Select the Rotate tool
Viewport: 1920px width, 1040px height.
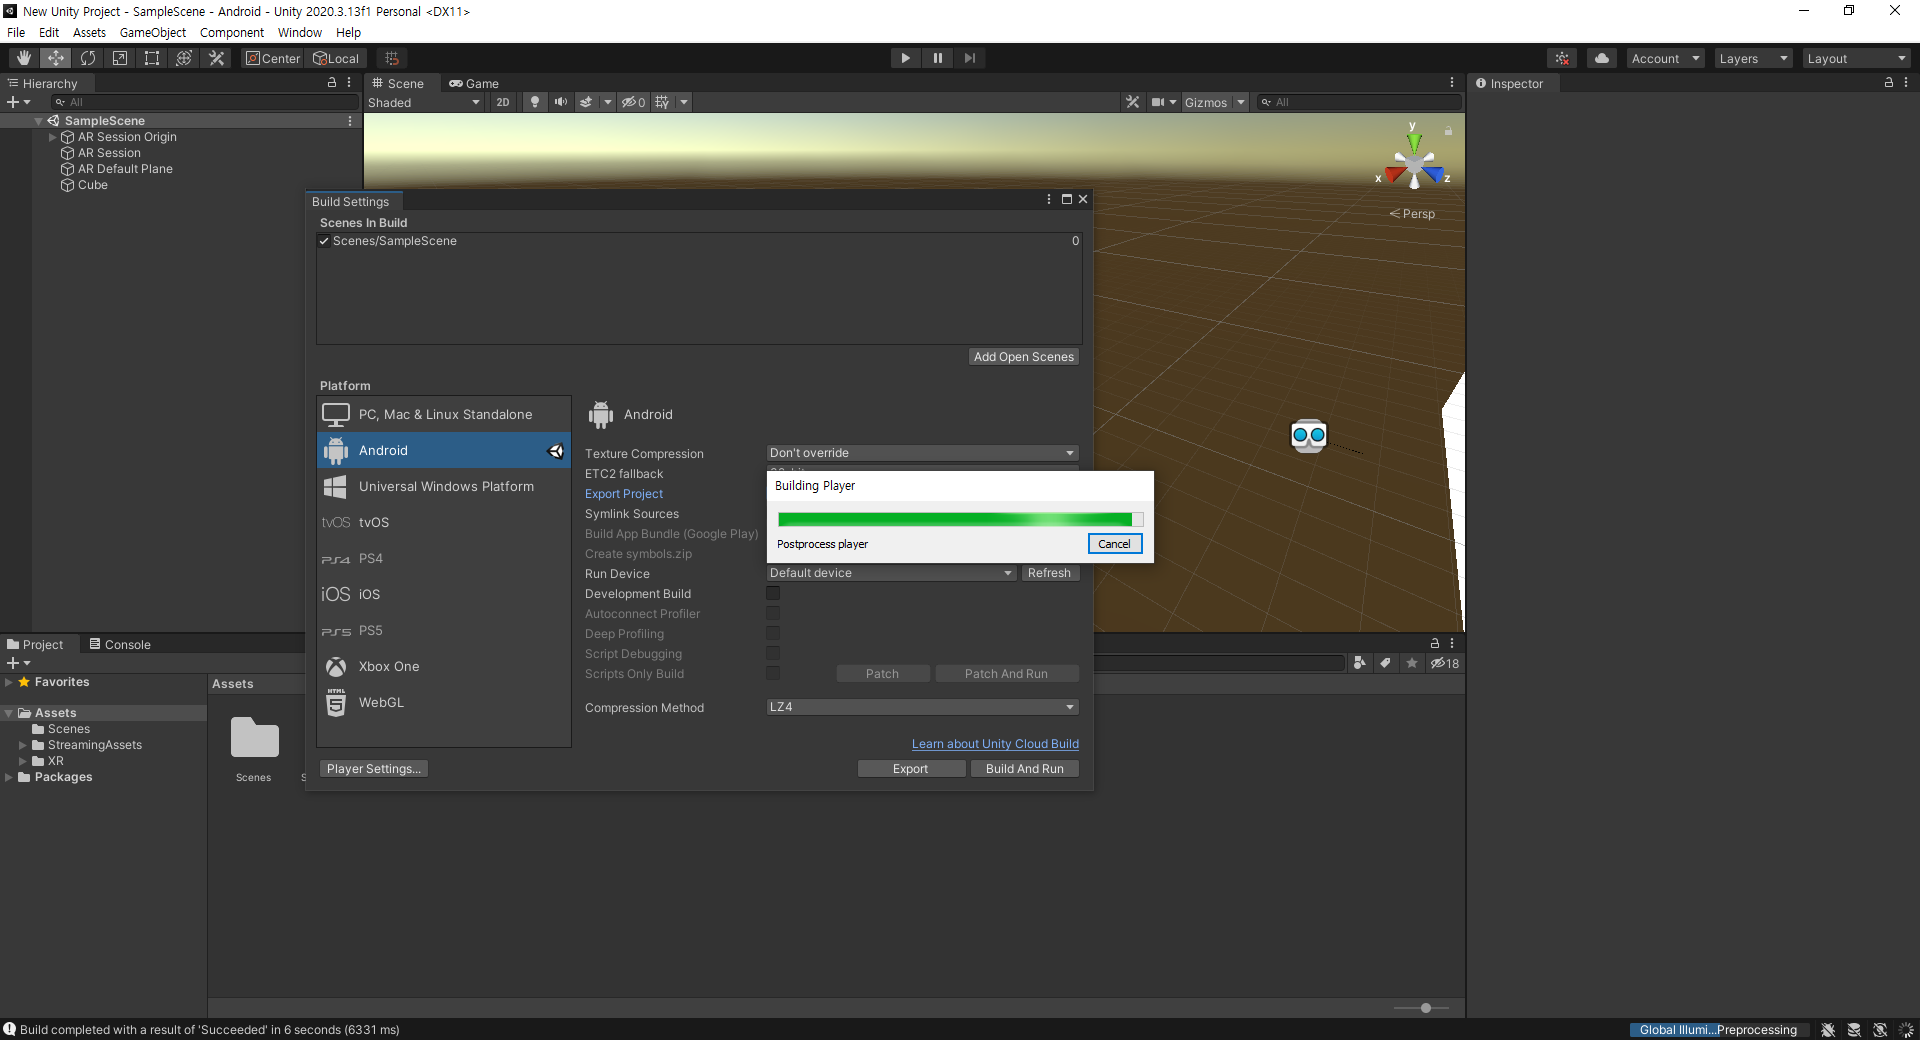(x=88, y=58)
